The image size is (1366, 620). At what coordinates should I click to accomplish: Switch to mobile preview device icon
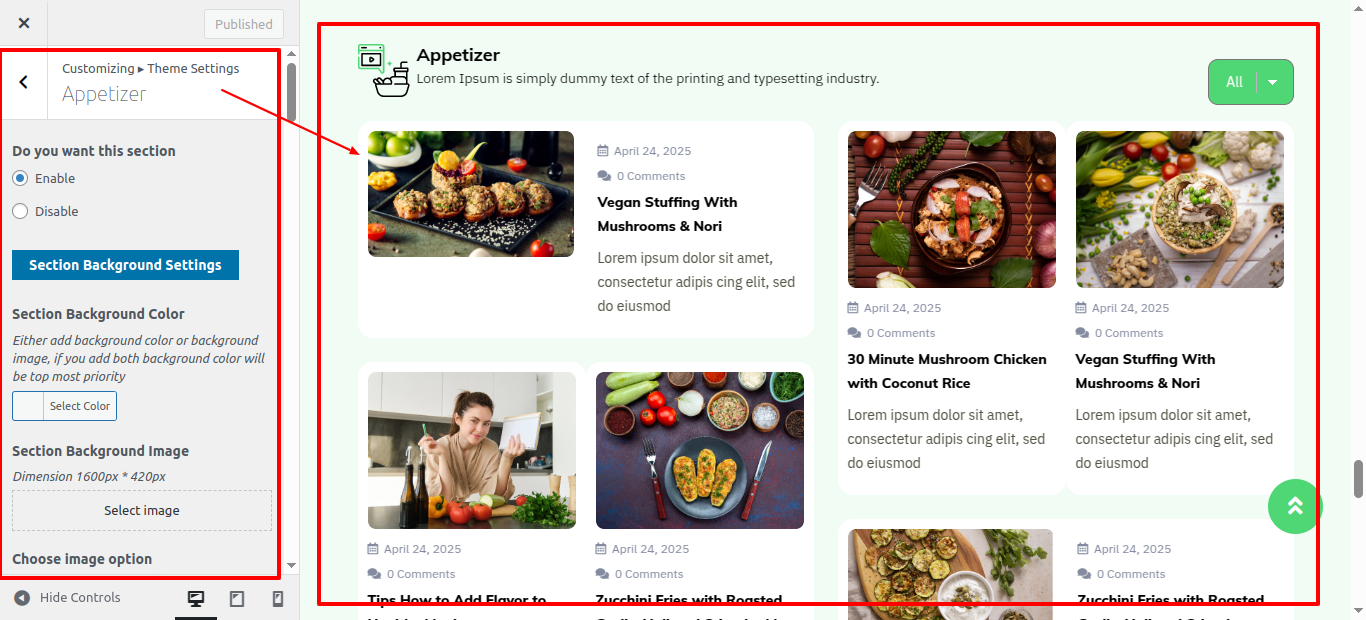coord(278,599)
